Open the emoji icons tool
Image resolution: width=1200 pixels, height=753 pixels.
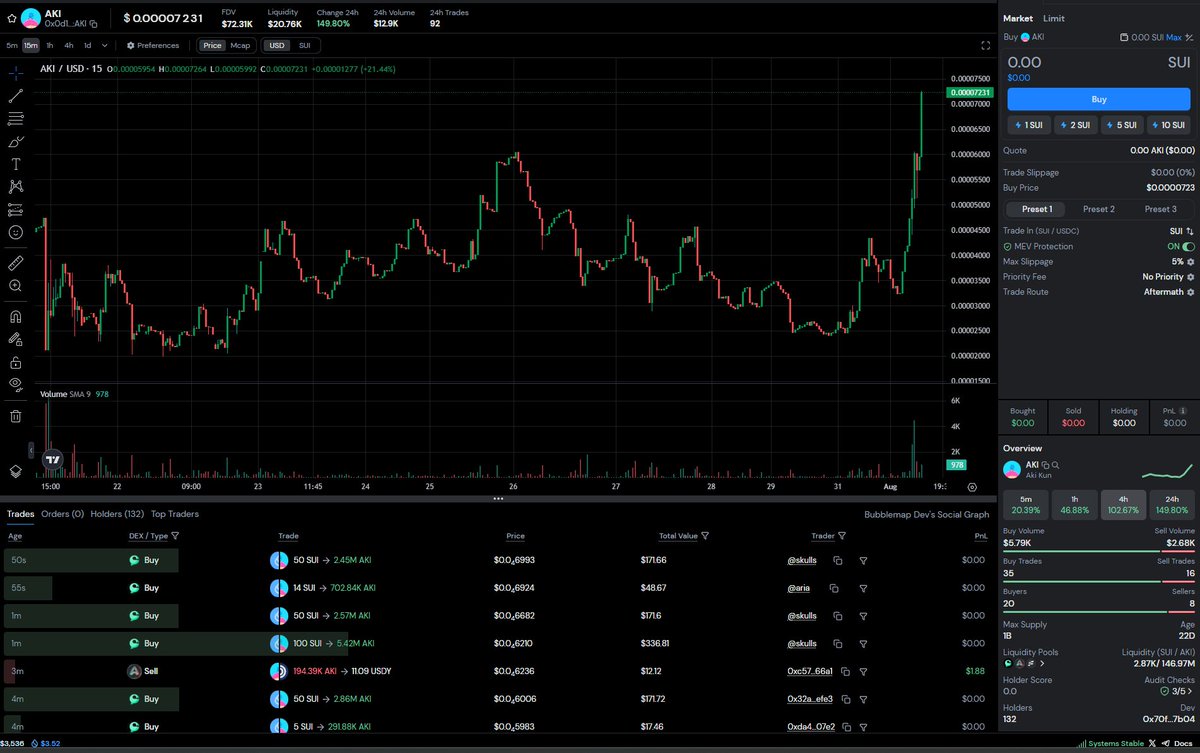(x=15, y=232)
